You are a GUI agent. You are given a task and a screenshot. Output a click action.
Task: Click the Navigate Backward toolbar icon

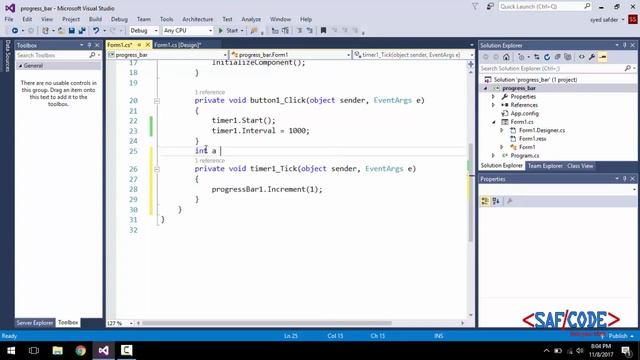[x=15, y=31]
